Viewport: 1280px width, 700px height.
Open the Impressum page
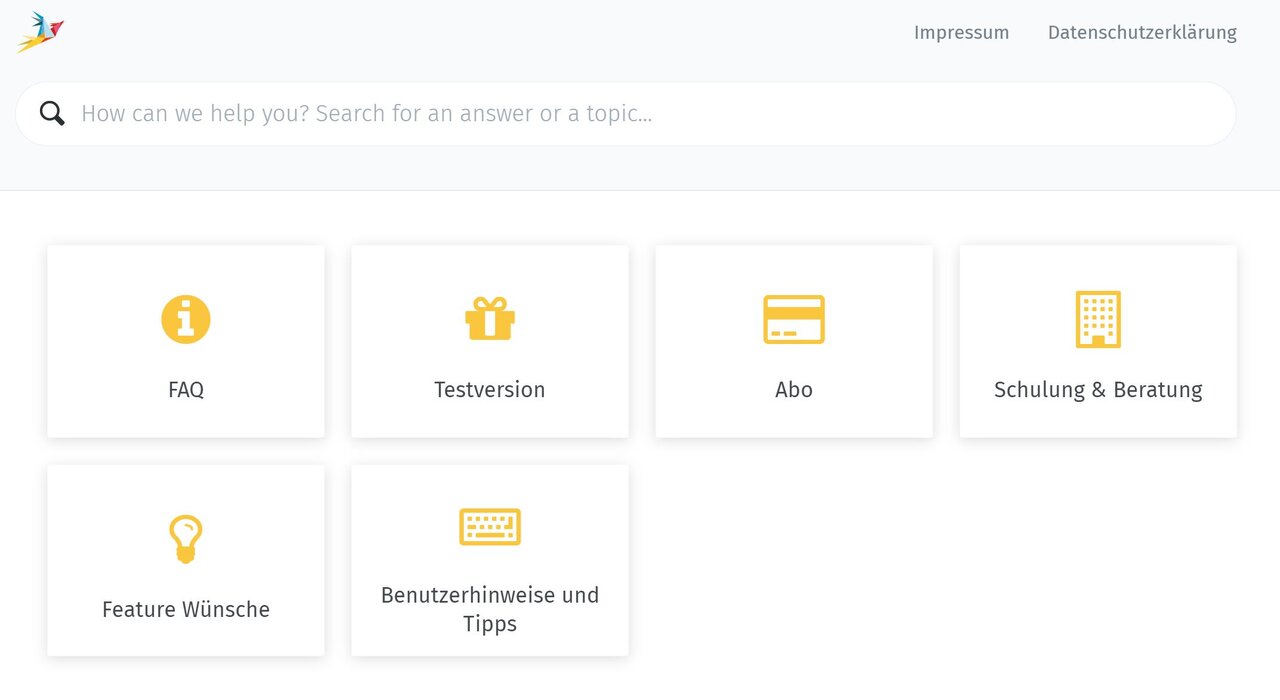(x=961, y=32)
